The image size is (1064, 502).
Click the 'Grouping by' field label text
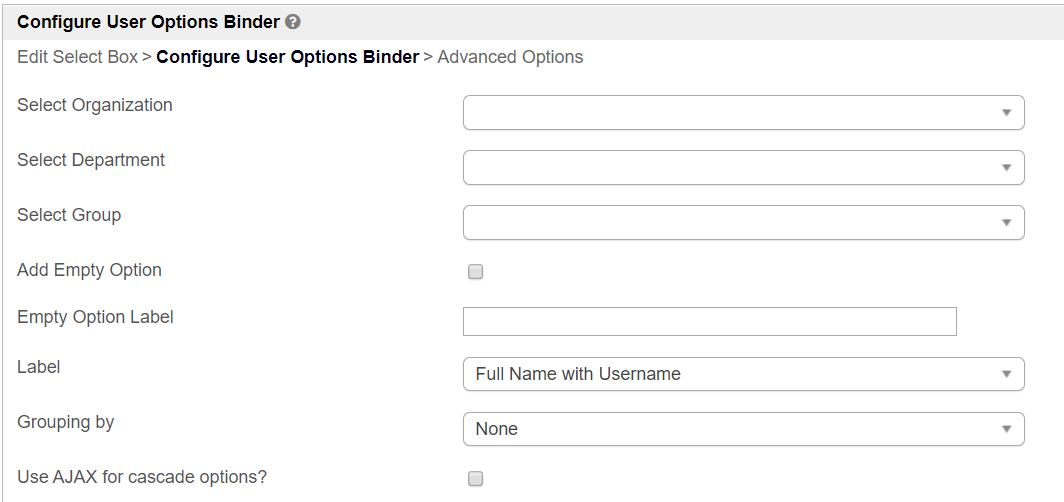(66, 422)
